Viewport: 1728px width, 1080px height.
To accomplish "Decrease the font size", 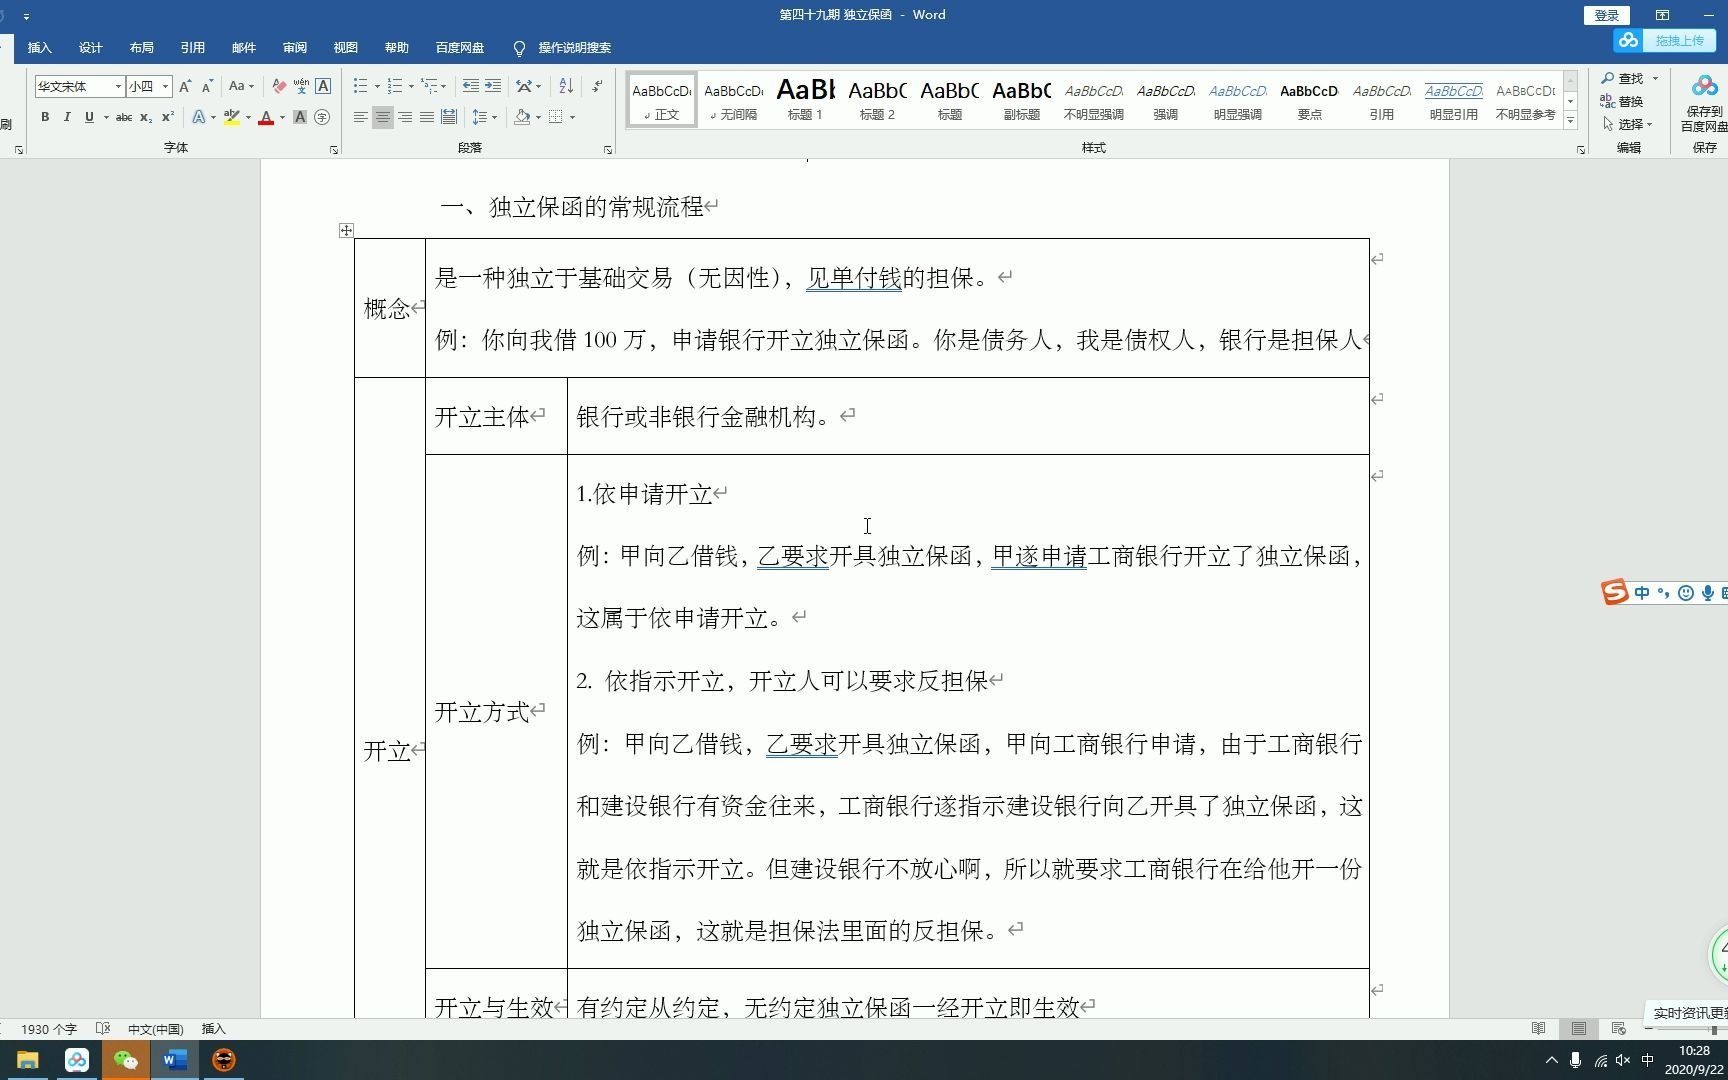I will (x=207, y=86).
